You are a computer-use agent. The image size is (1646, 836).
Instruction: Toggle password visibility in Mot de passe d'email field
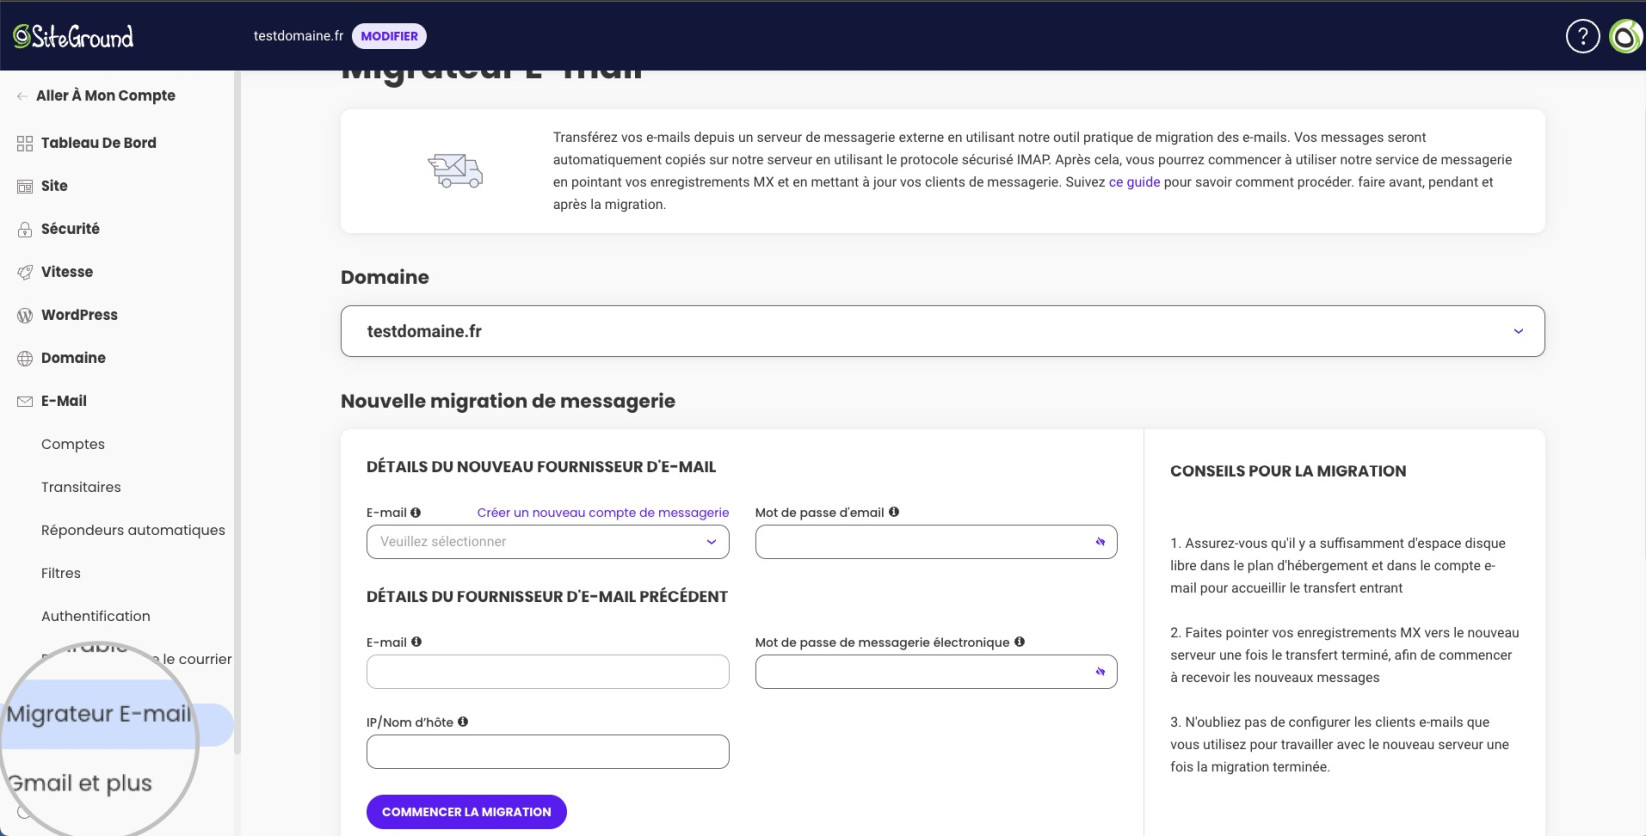[1100, 542]
